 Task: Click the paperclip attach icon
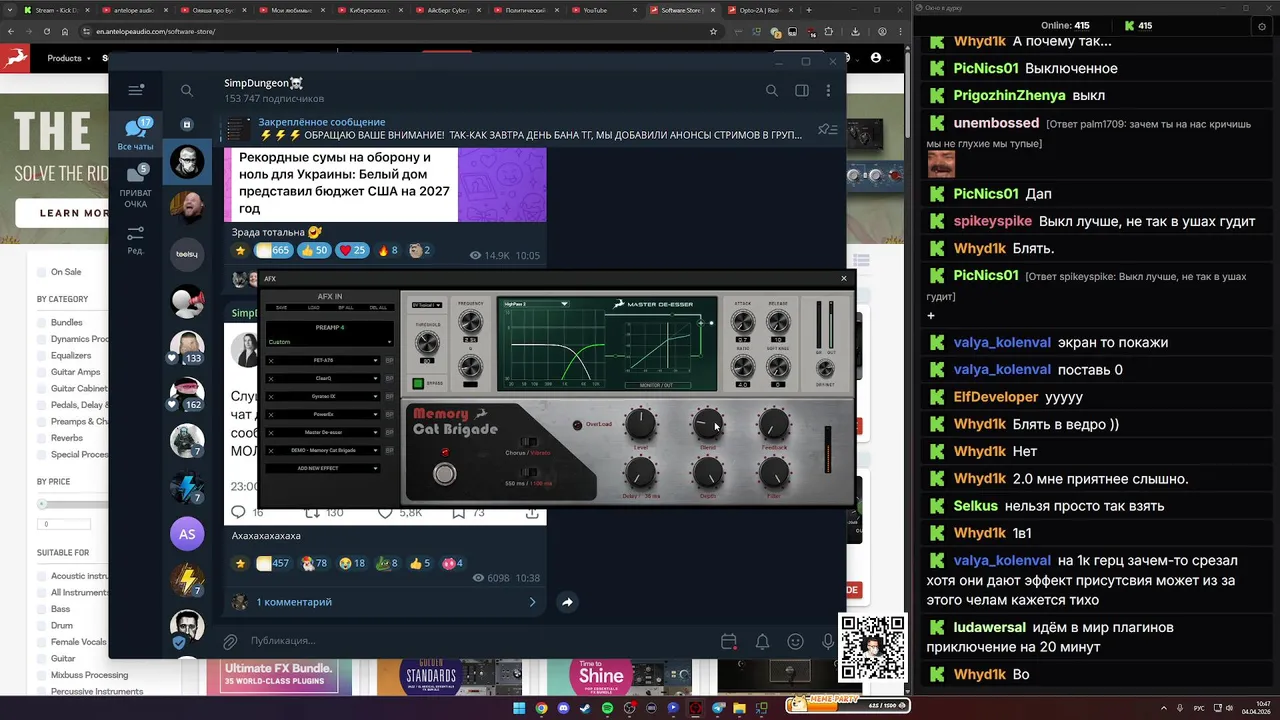coord(230,641)
